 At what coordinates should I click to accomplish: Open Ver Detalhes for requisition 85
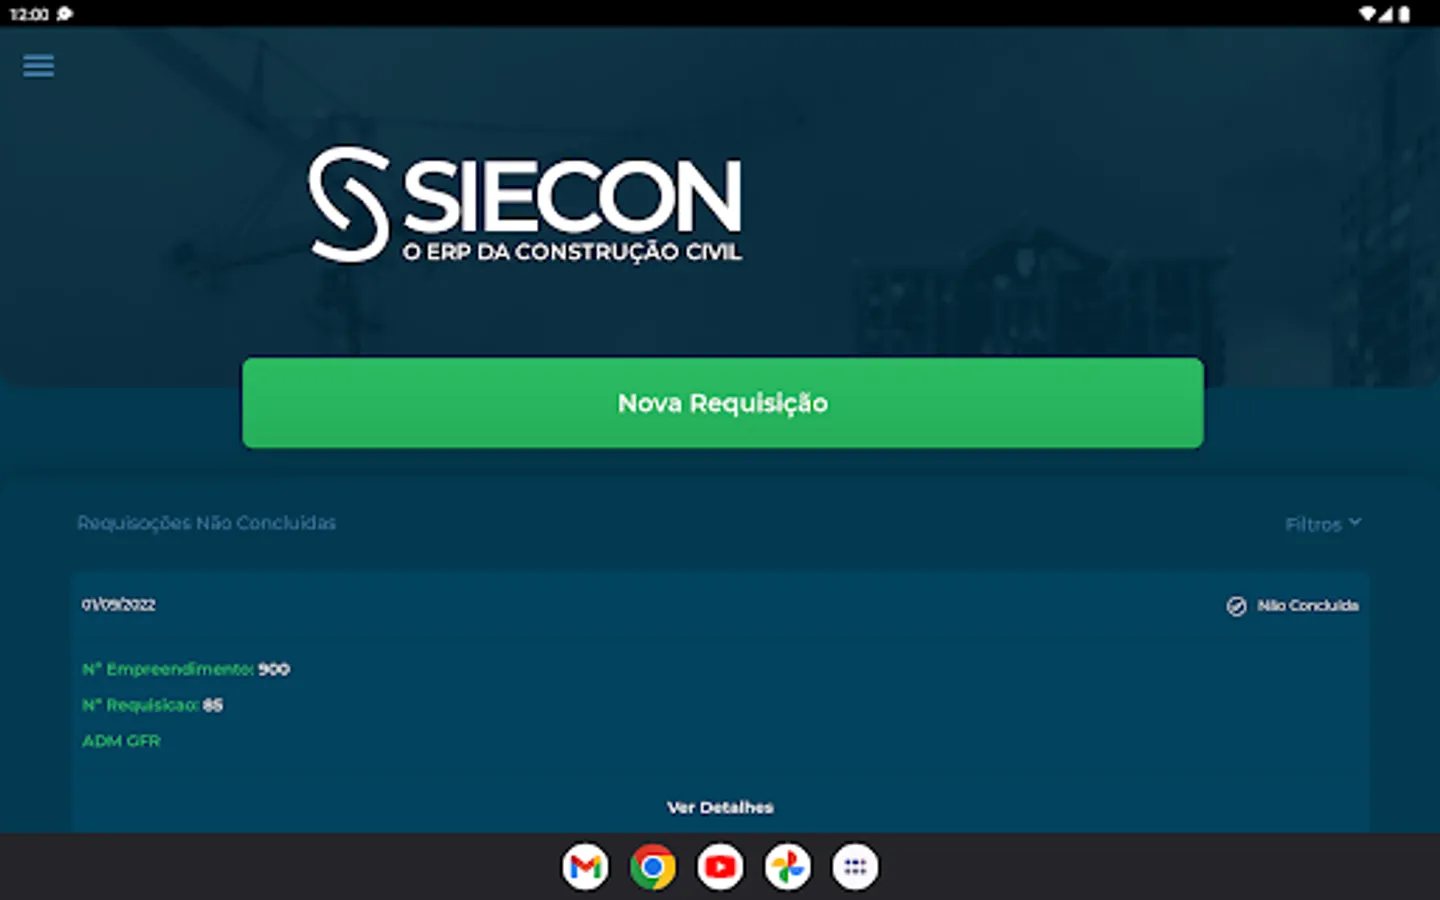720,807
